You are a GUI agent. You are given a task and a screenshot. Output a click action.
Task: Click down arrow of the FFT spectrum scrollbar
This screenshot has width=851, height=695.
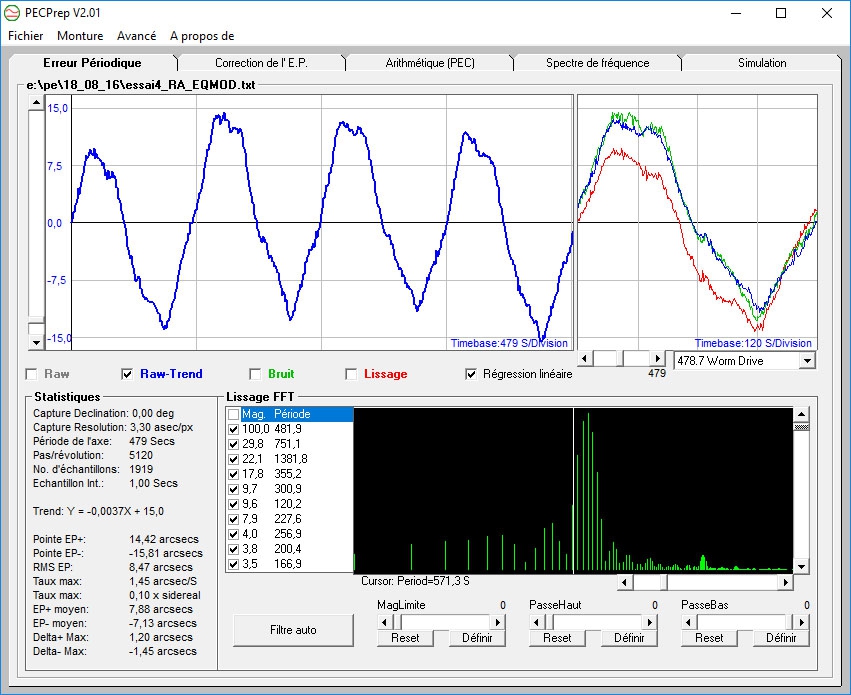pyautogui.click(x=801, y=567)
